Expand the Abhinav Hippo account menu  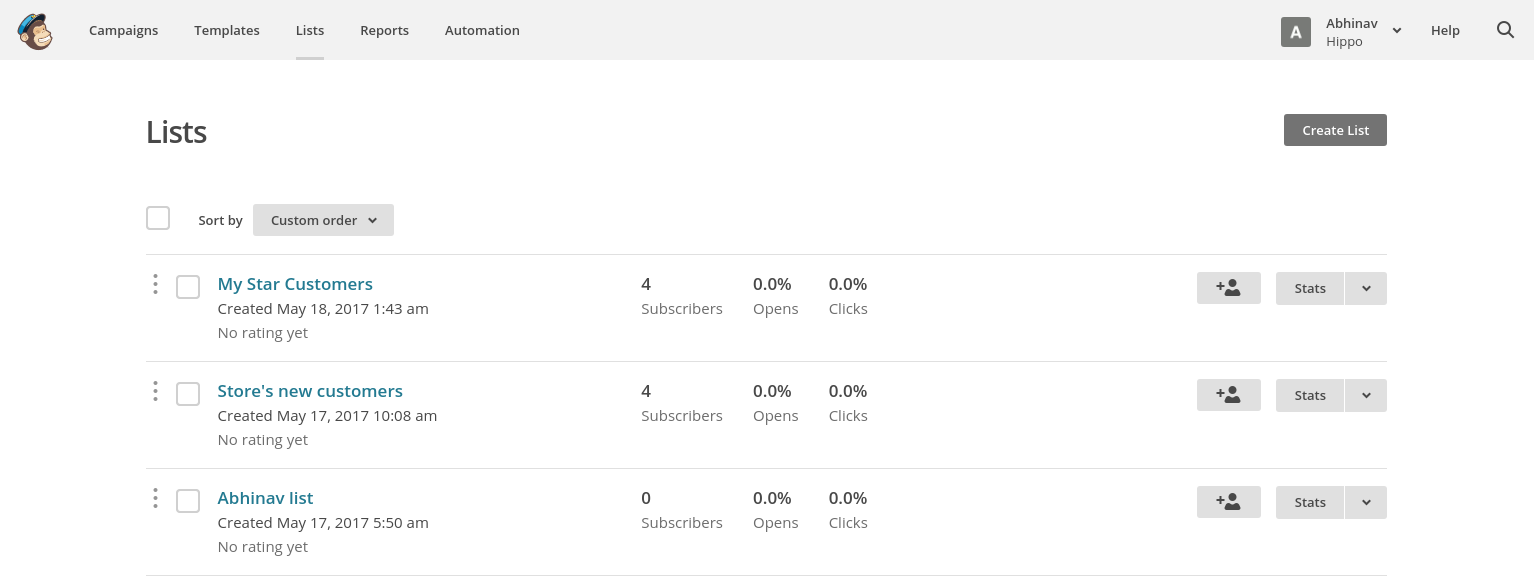coord(1364,31)
